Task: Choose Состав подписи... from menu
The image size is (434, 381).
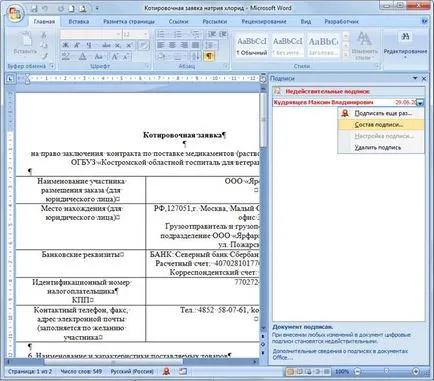Action: point(381,125)
